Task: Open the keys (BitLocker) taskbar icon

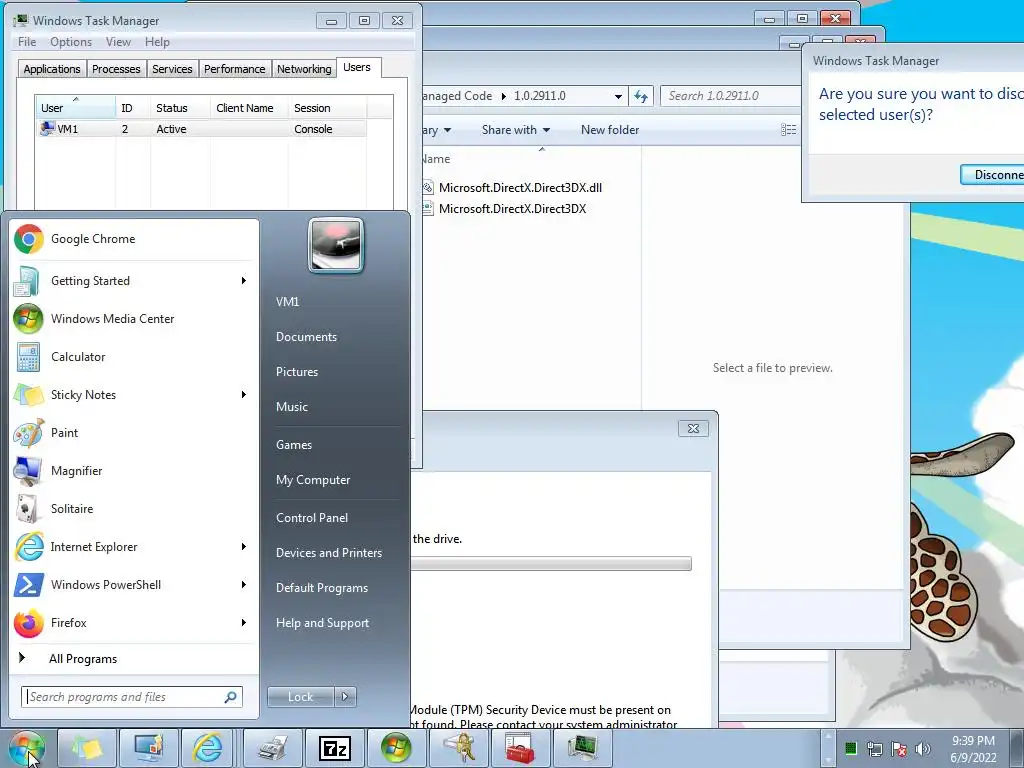Action: tap(458, 748)
